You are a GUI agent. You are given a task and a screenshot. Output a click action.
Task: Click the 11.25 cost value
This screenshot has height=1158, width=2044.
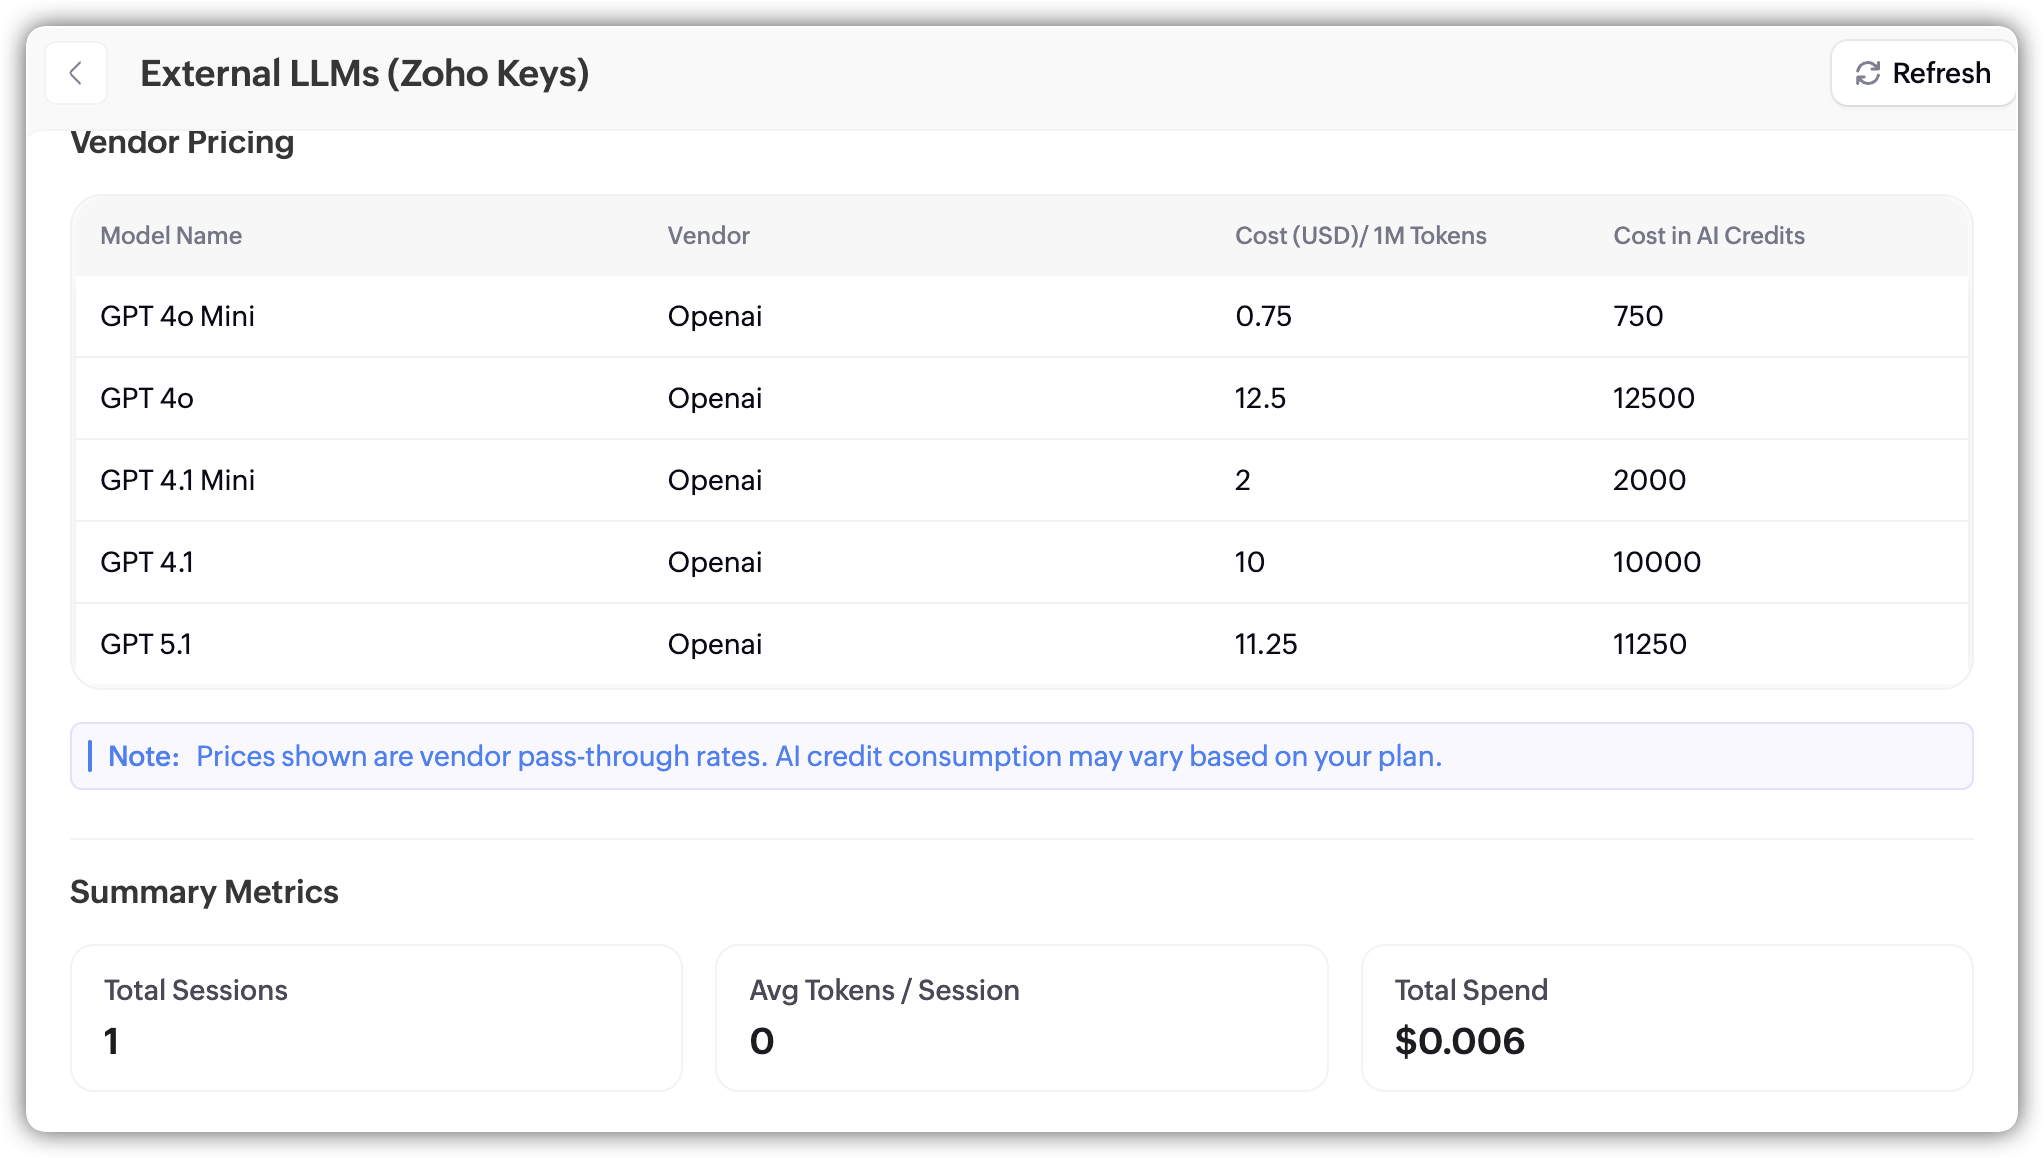pos(1265,645)
